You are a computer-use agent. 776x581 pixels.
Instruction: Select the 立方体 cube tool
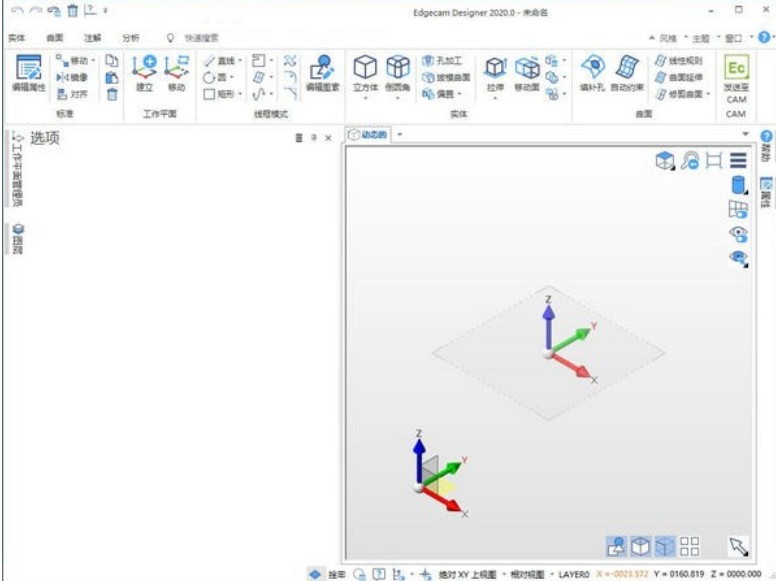[x=365, y=73]
